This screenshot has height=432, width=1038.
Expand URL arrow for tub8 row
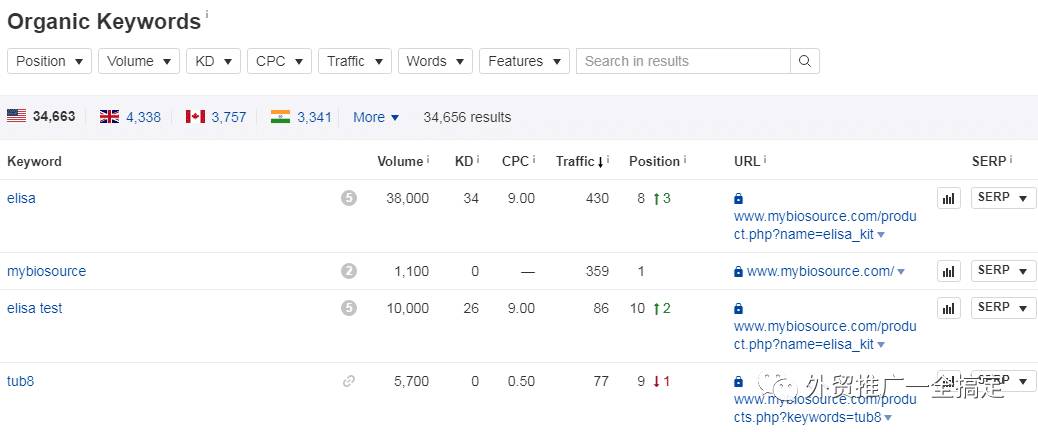point(888,418)
